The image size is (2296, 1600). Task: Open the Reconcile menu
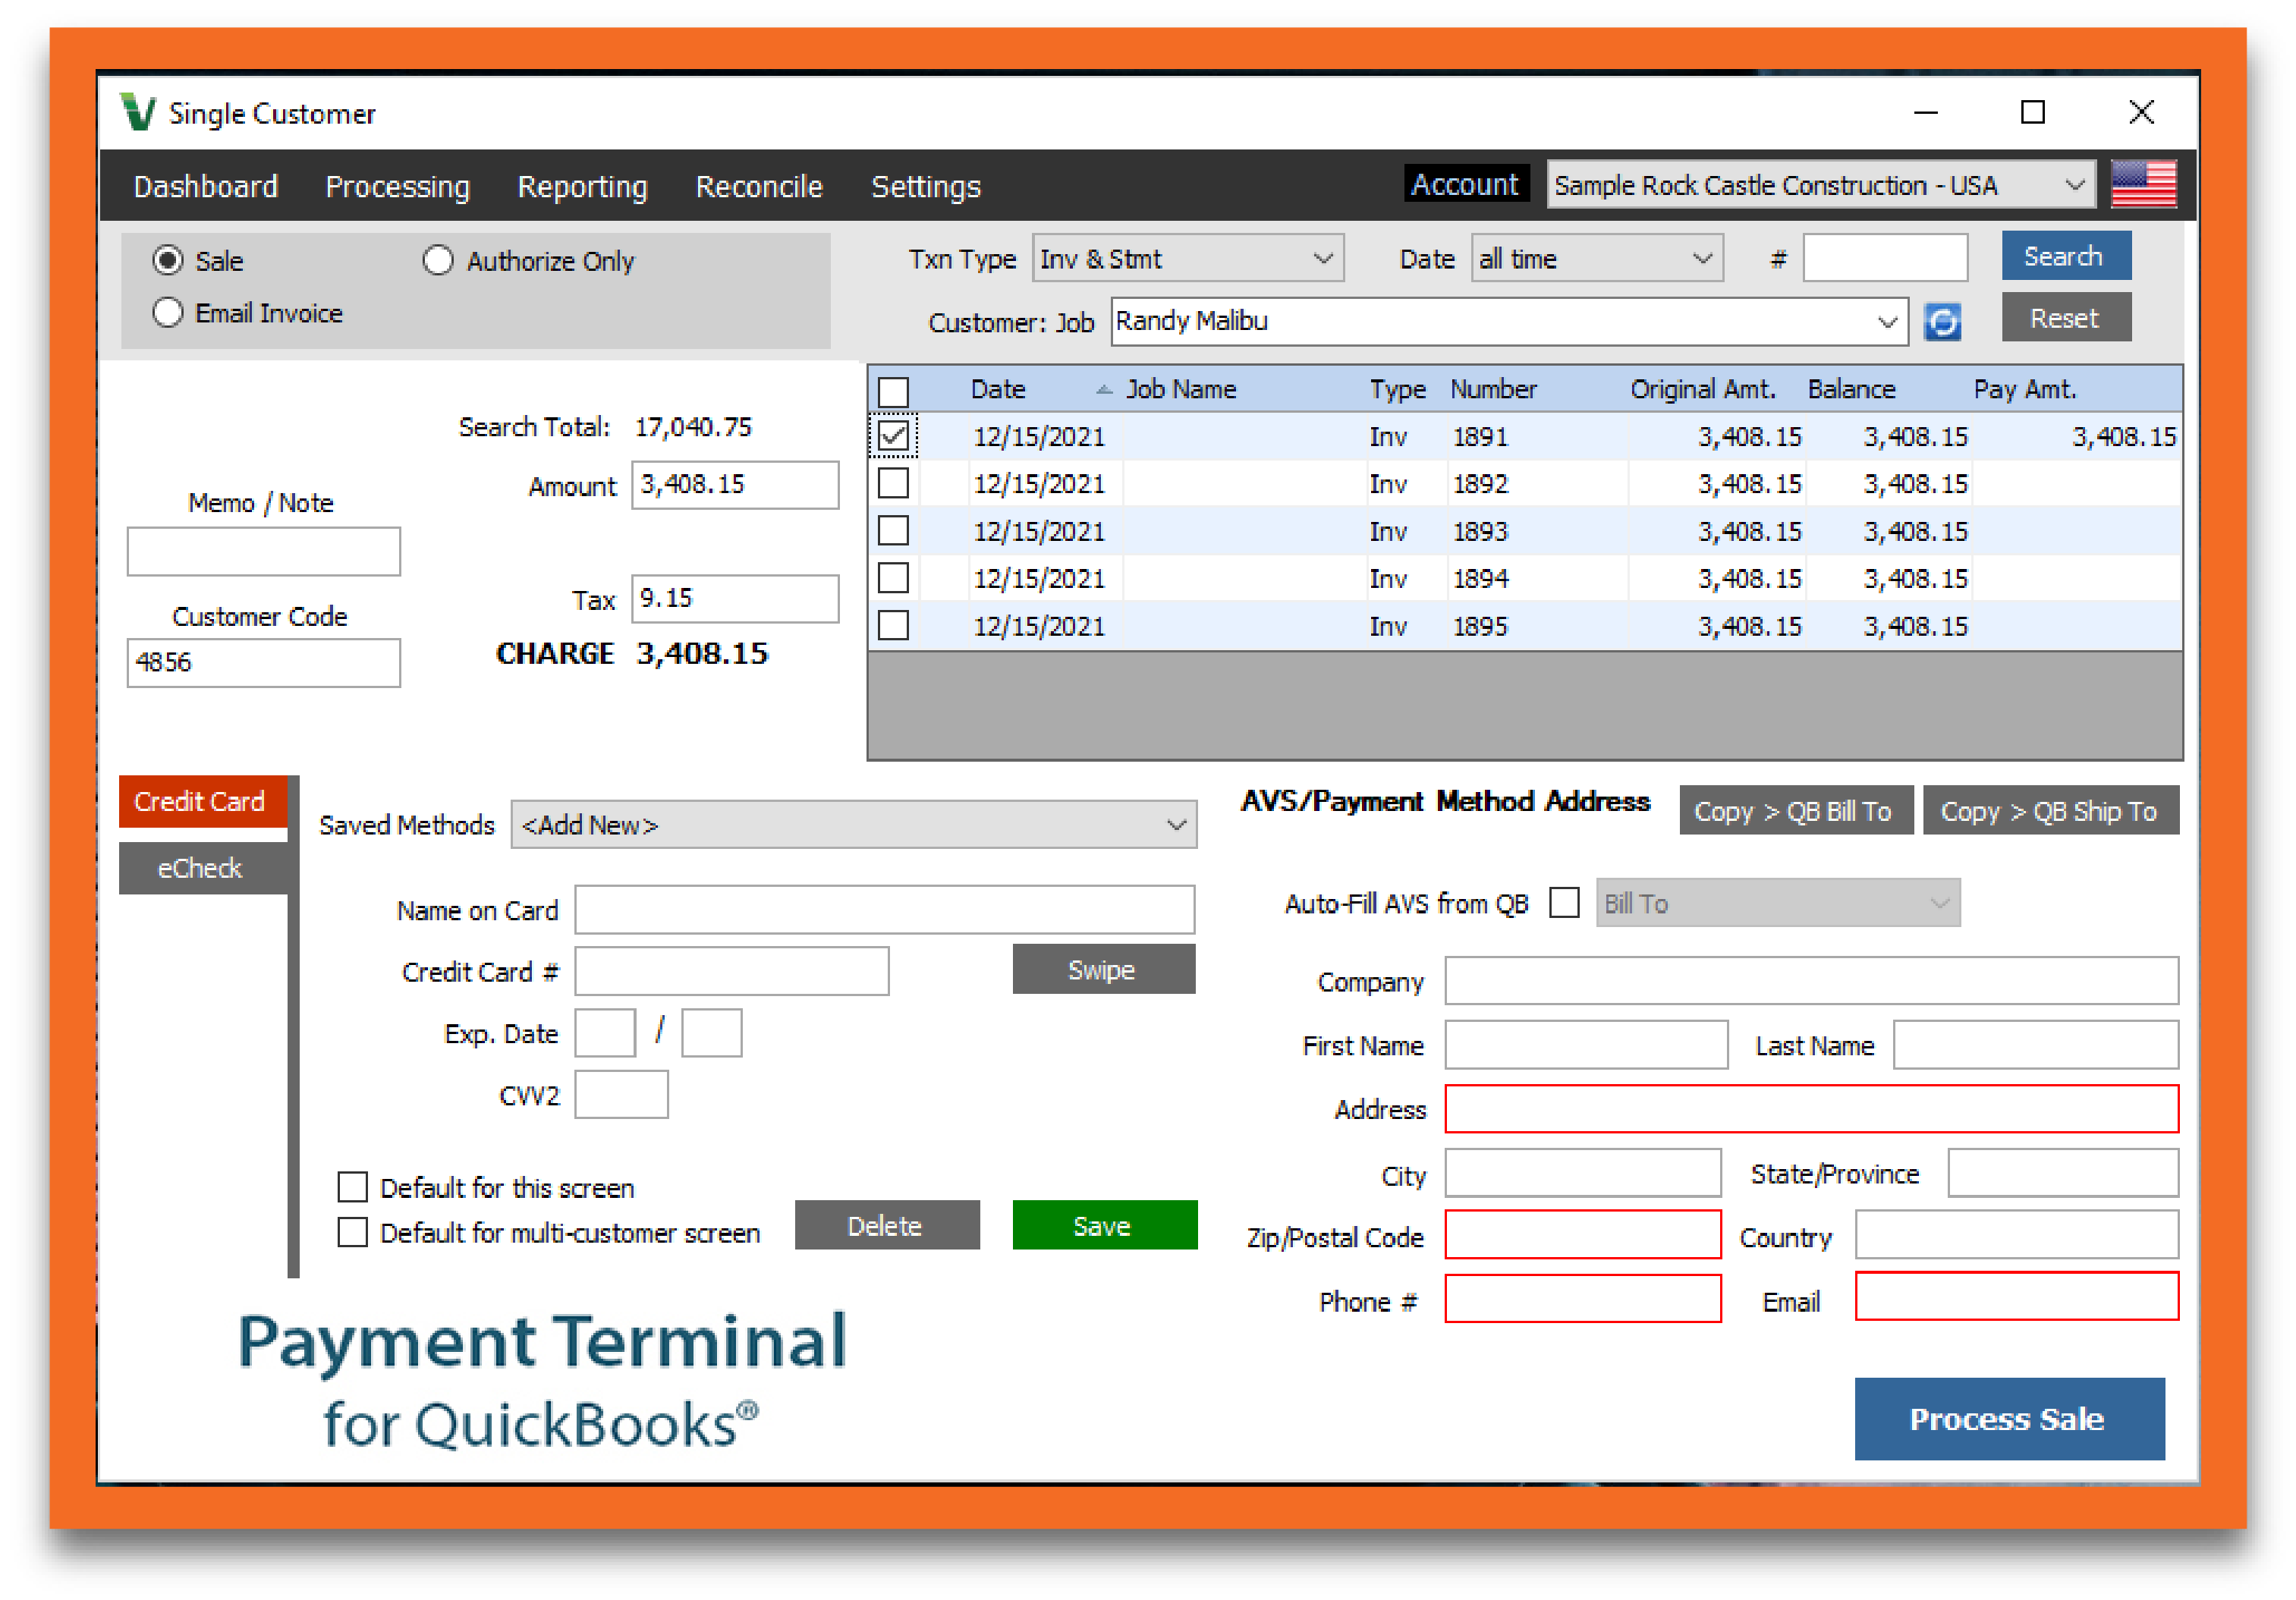(759, 187)
